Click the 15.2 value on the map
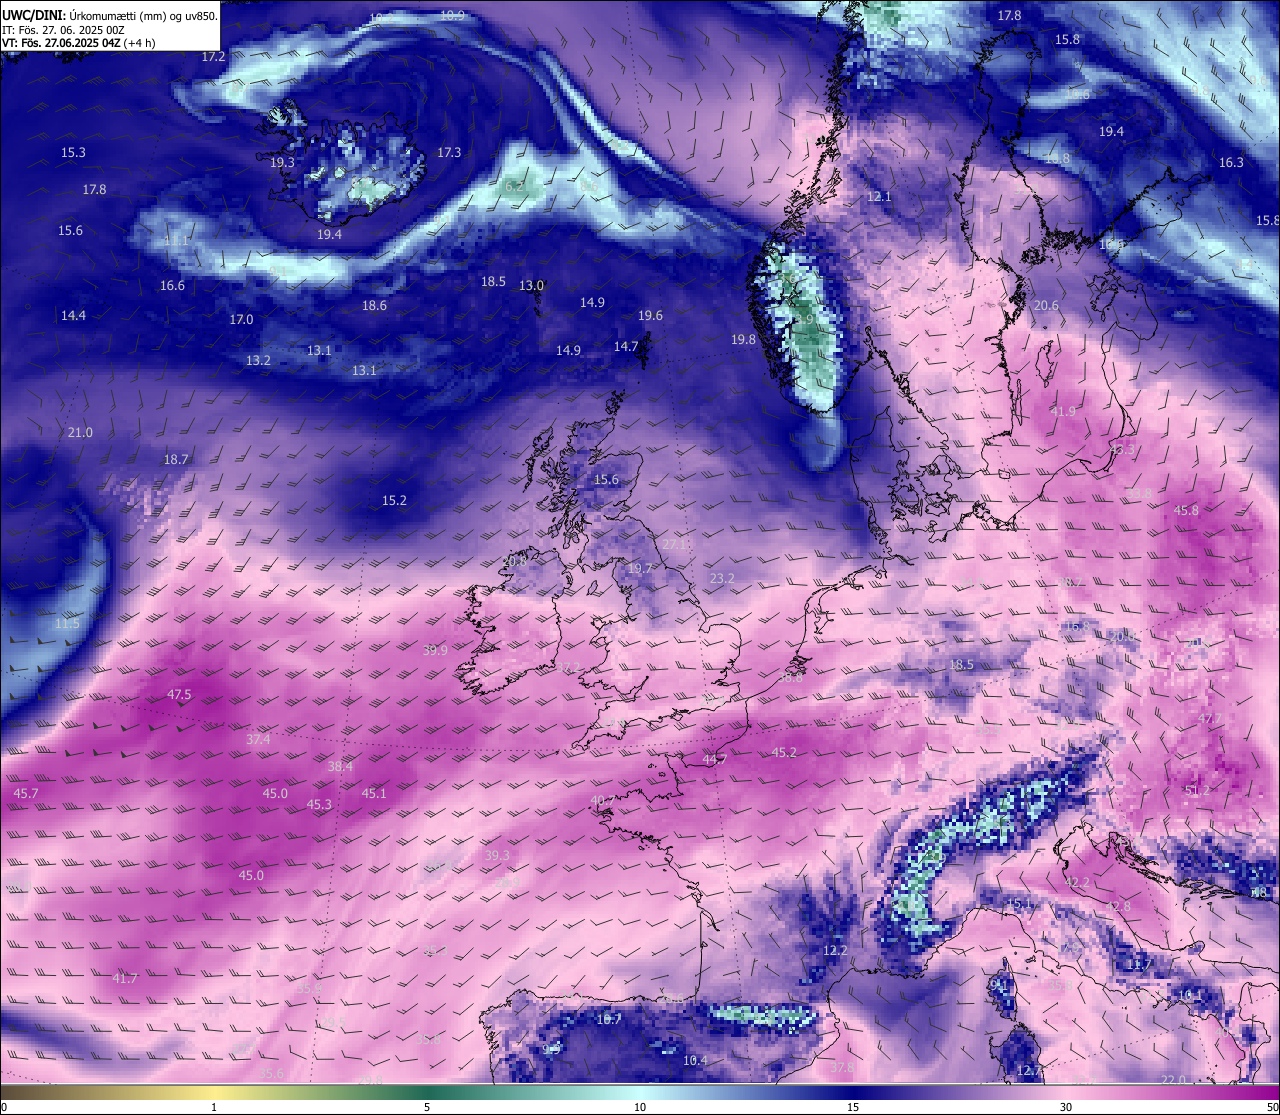This screenshot has height=1115, width=1280. pos(394,501)
